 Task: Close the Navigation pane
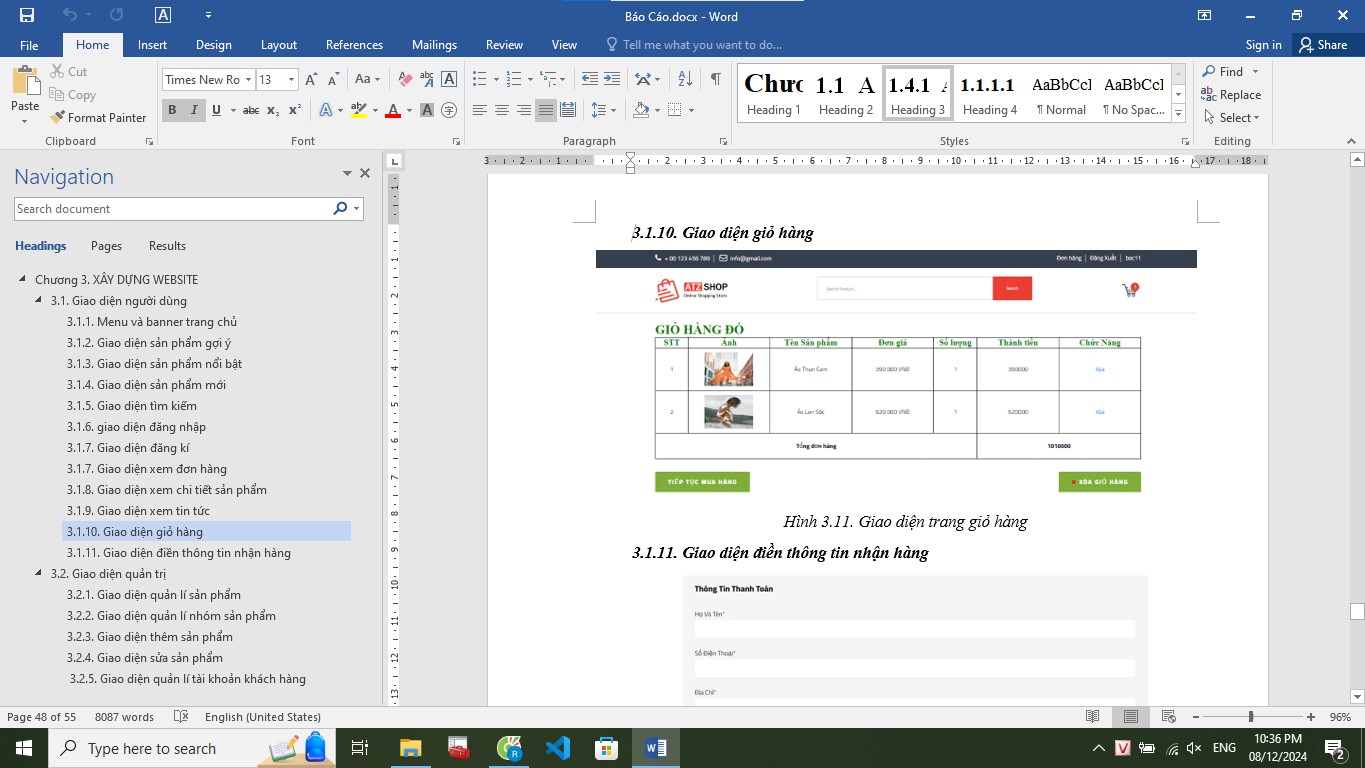365,174
